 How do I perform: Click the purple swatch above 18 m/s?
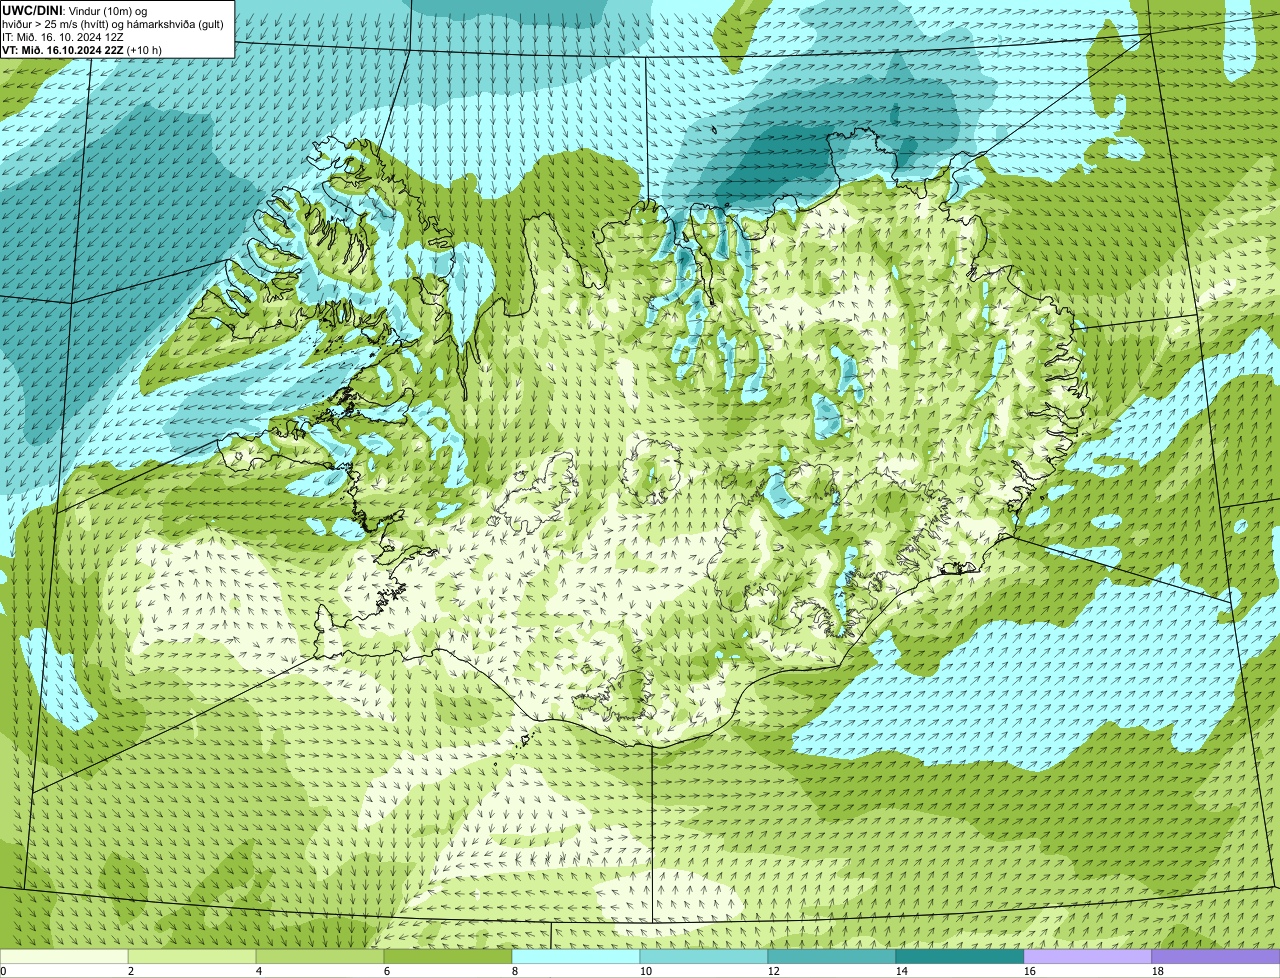coord(1216,957)
